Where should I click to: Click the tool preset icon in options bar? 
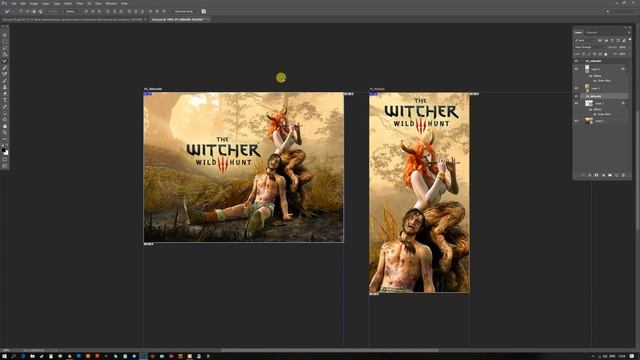pos(7,11)
